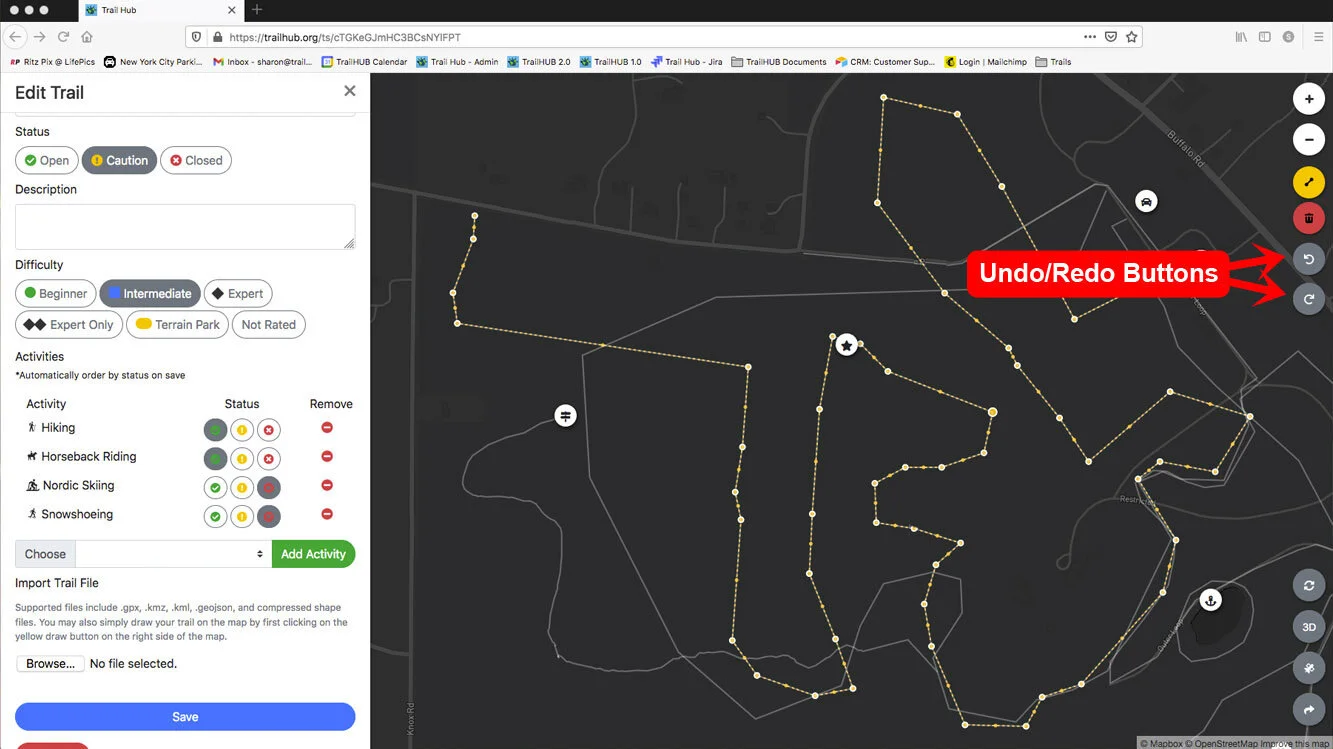Click the Undo button on map
The image size is (1333, 749).
[x=1309, y=259]
